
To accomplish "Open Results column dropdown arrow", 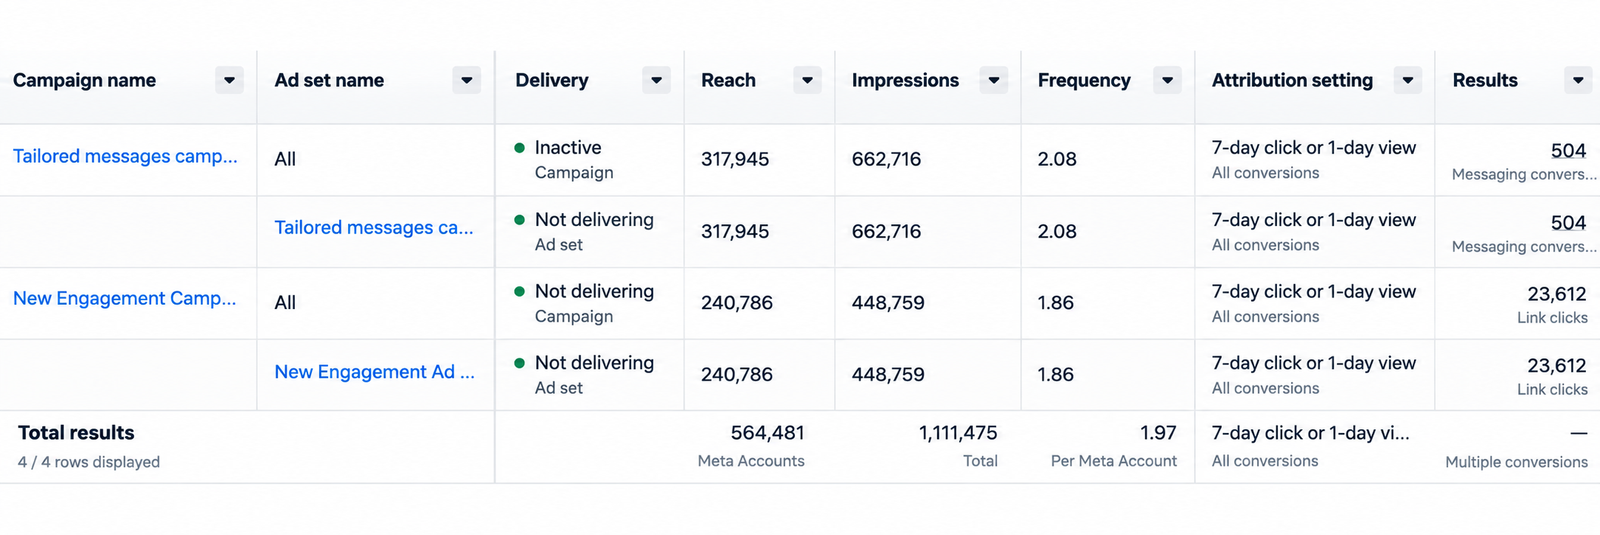I will click(1578, 80).
